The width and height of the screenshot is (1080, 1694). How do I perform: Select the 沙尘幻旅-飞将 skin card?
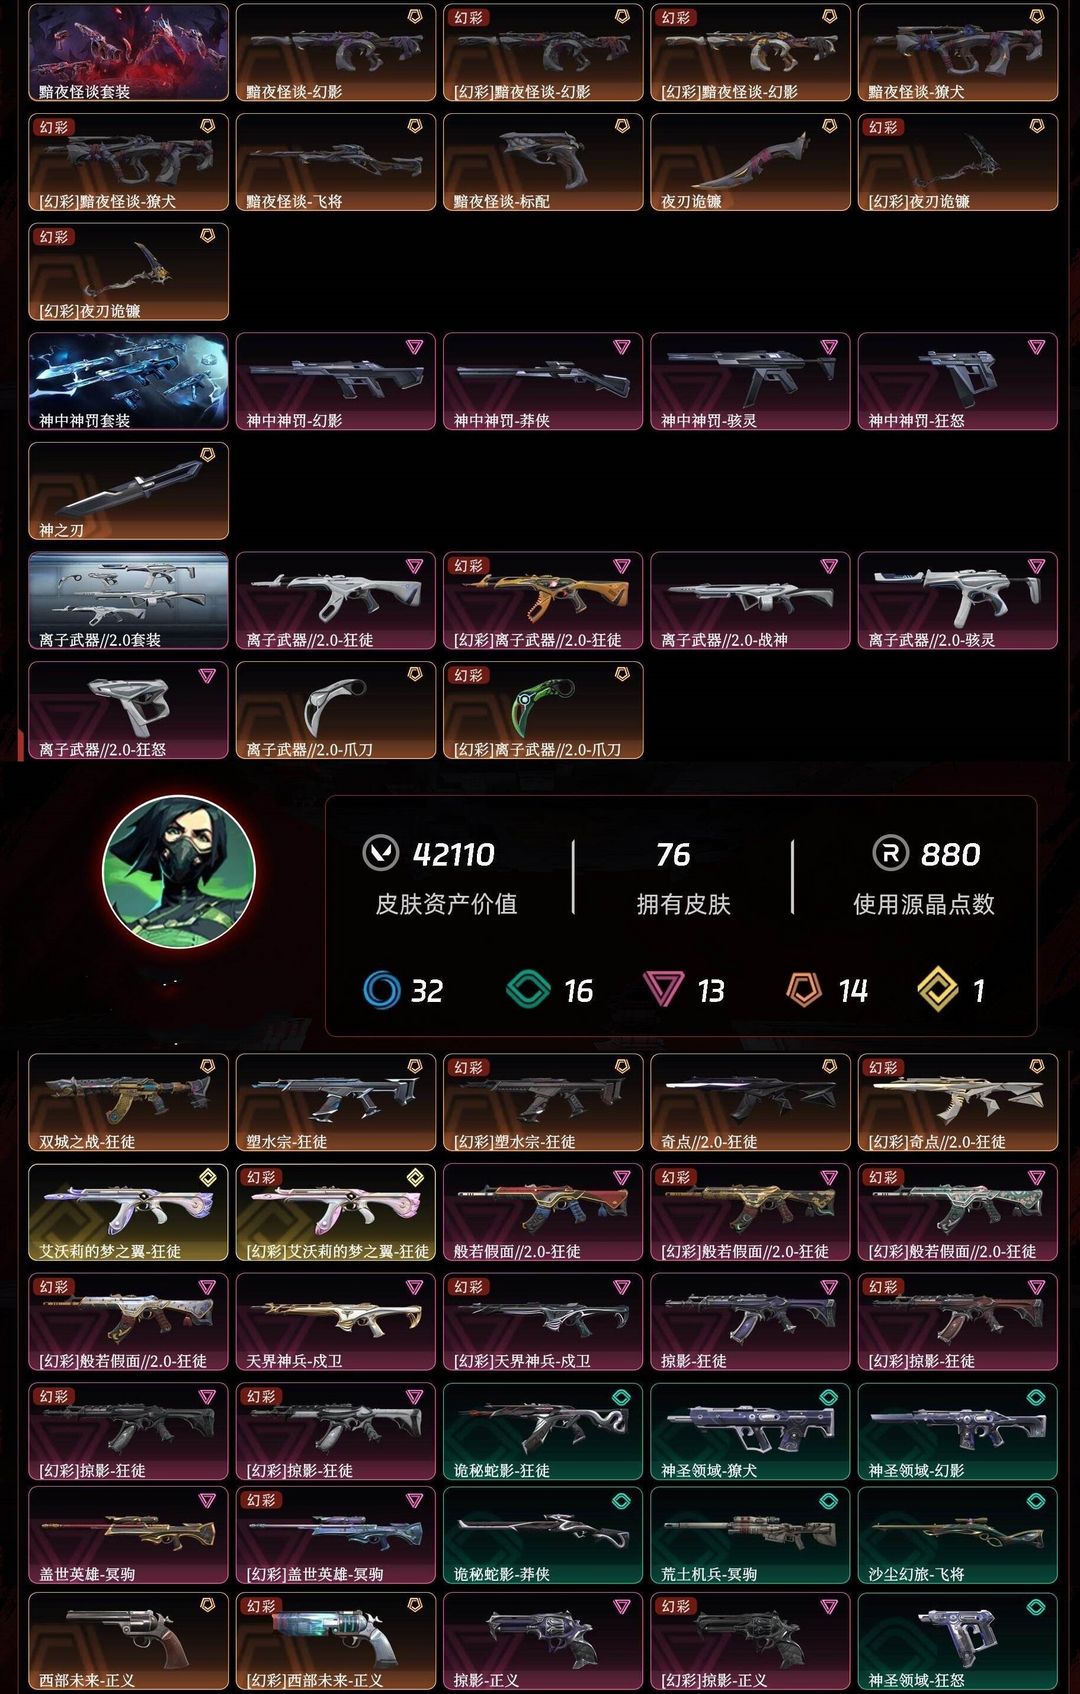click(x=957, y=1535)
